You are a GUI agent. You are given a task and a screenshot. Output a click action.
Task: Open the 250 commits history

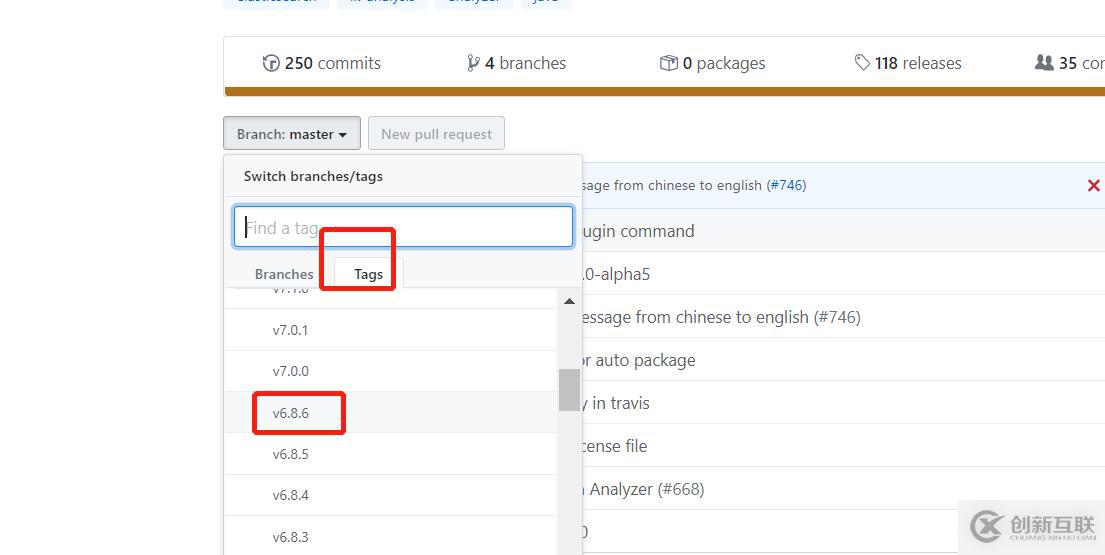pos(321,63)
